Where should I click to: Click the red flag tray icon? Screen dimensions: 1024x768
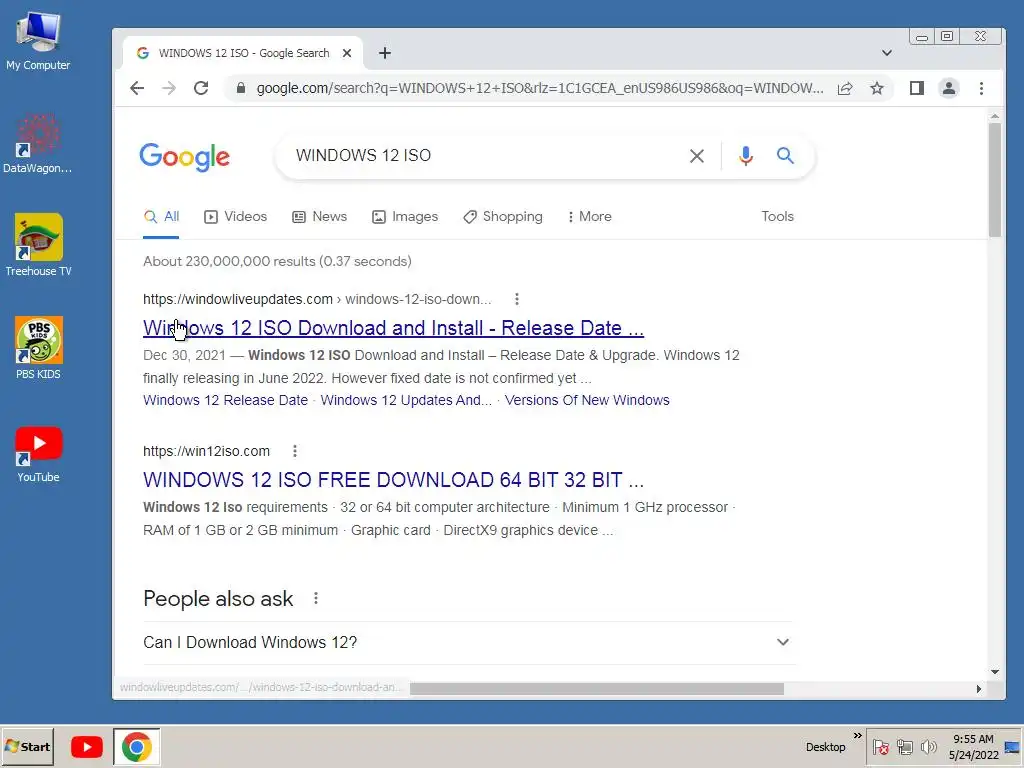(880, 747)
